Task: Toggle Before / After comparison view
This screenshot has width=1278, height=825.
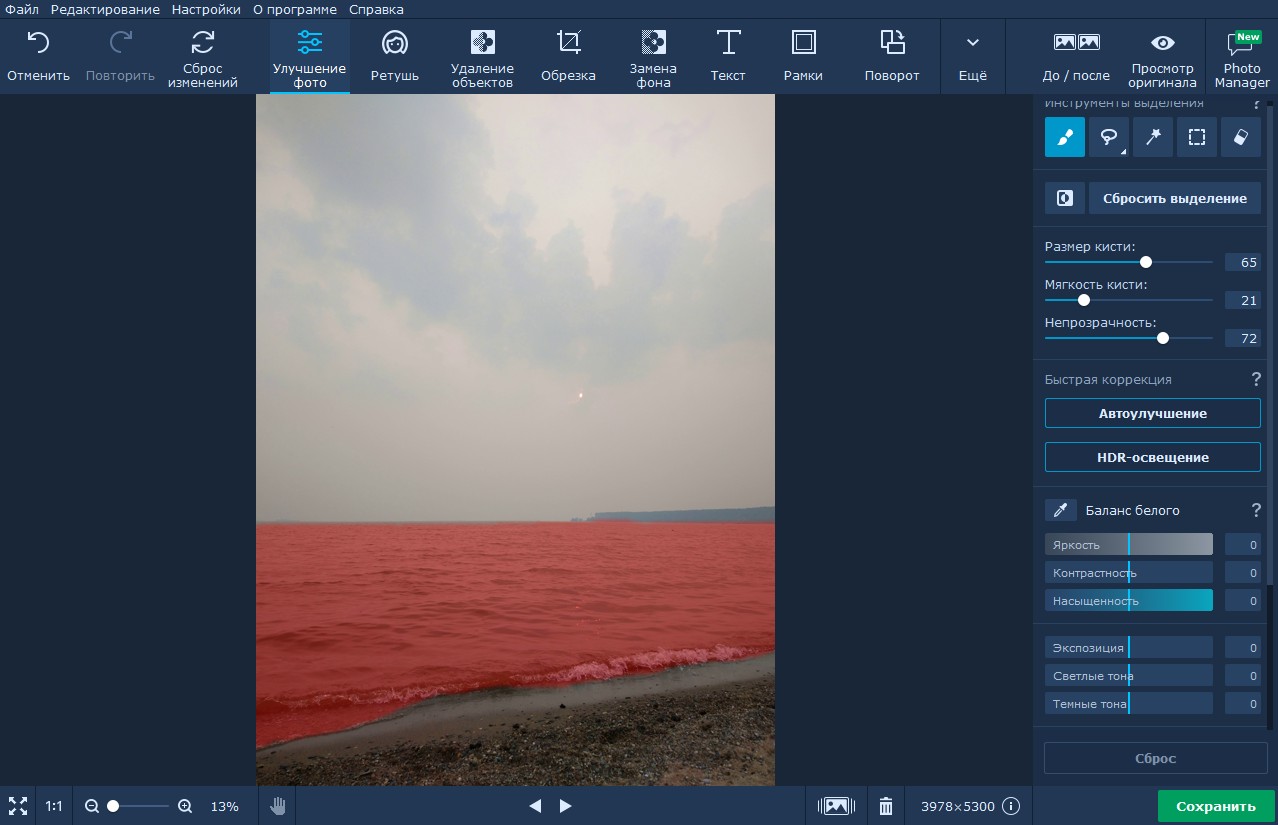Action: [x=1076, y=57]
